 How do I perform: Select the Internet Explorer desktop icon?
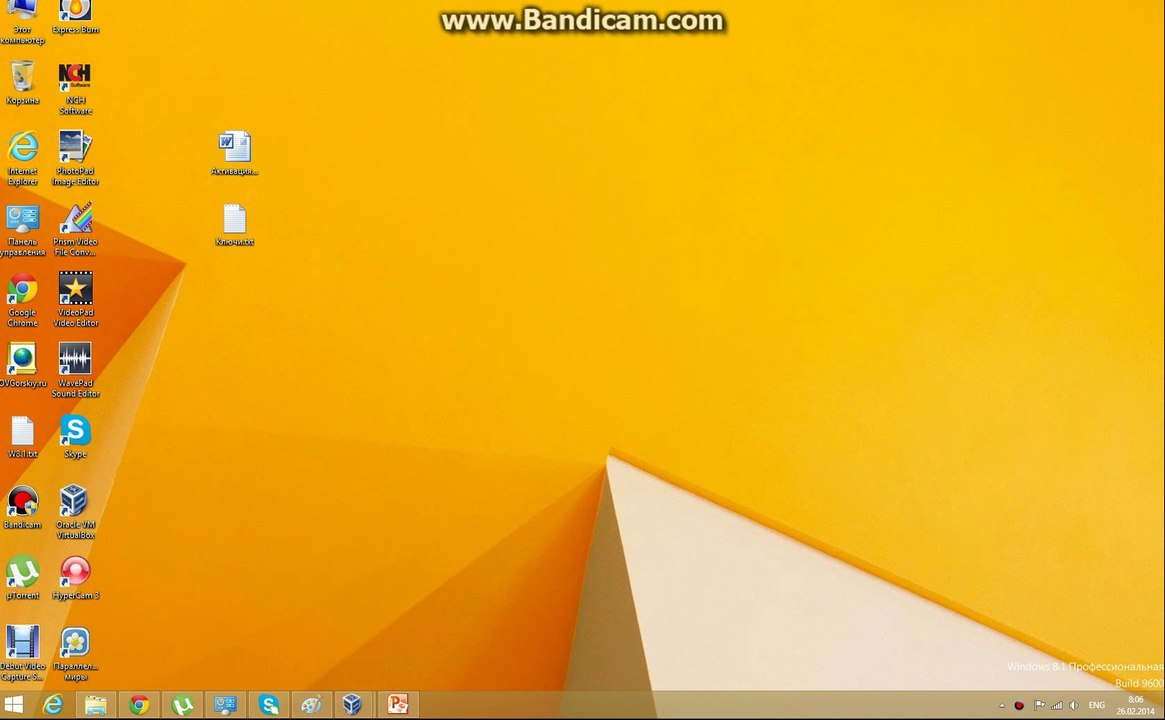click(x=22, y=158)
